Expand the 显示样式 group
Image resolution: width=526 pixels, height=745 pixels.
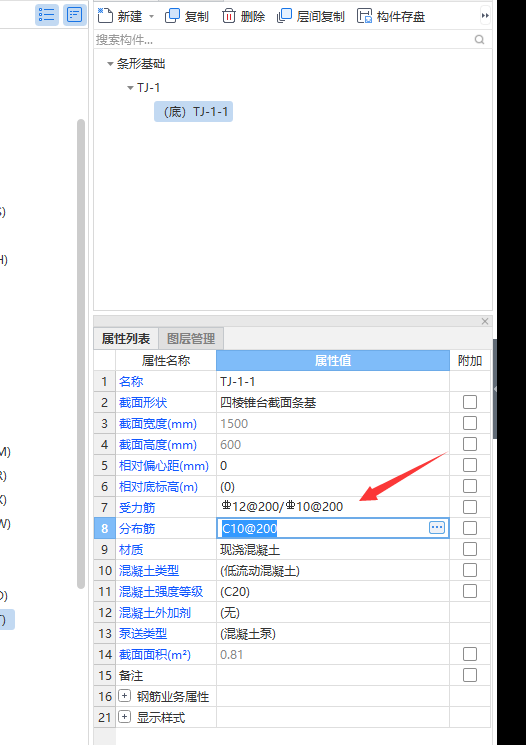pyautogui.click(x=124, y=716)
